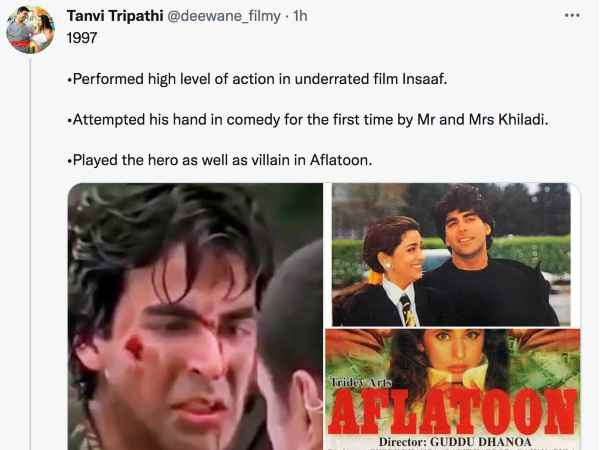600x450 pixels.
Task: Click the Tridev Arts label on the poster
Action: [x=360, y=382]
